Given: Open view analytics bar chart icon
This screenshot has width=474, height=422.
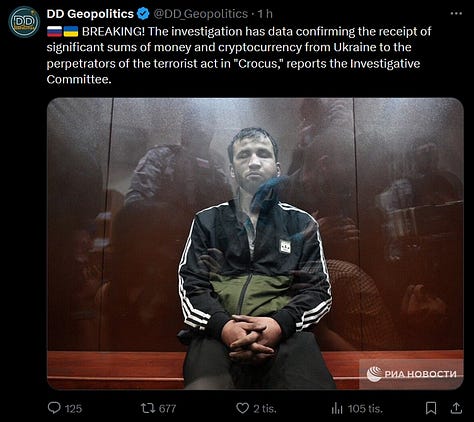Looking at the screenshot, I should (x=337, y=408).
